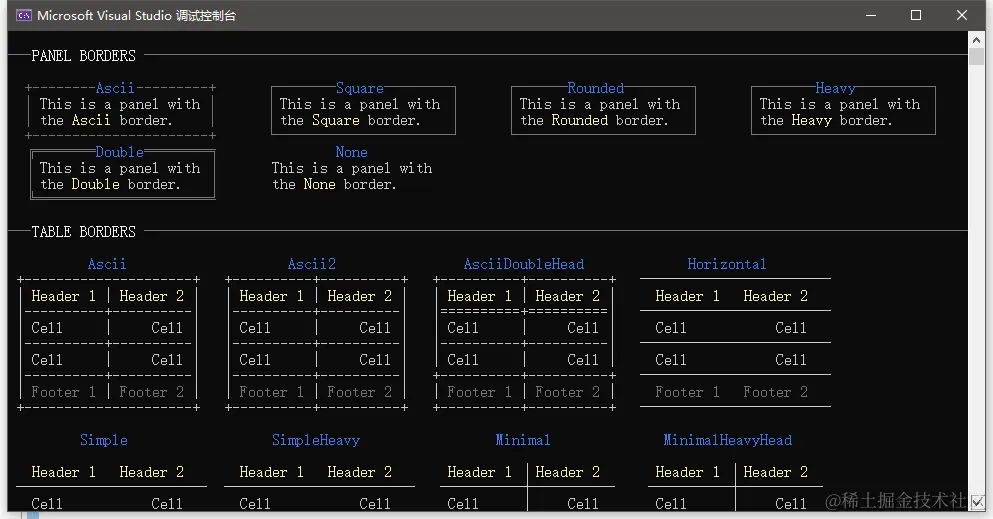Click 'Header 2' in the SimpleHeavy table
993x519 pixels.
(360, 472)
